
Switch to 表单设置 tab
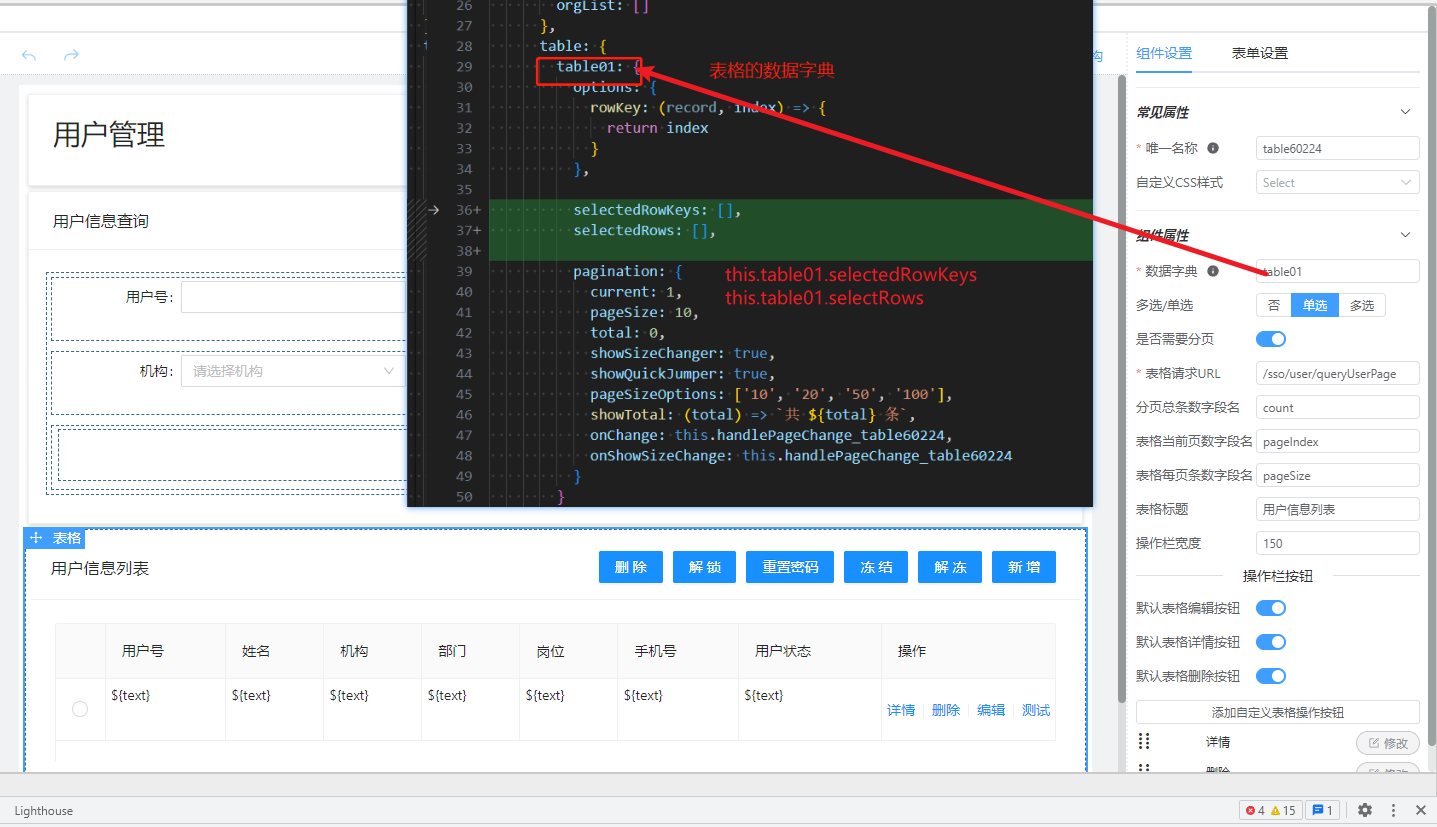[1259, 53]
